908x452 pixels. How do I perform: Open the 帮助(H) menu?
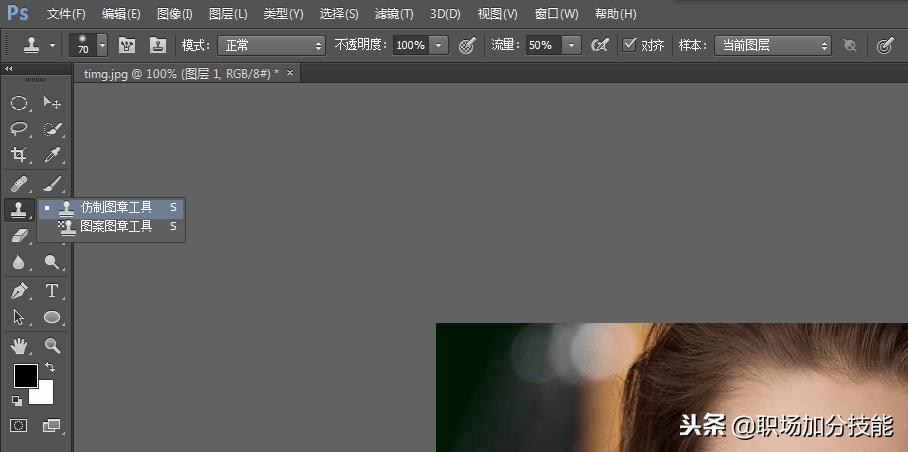point(614,14)
